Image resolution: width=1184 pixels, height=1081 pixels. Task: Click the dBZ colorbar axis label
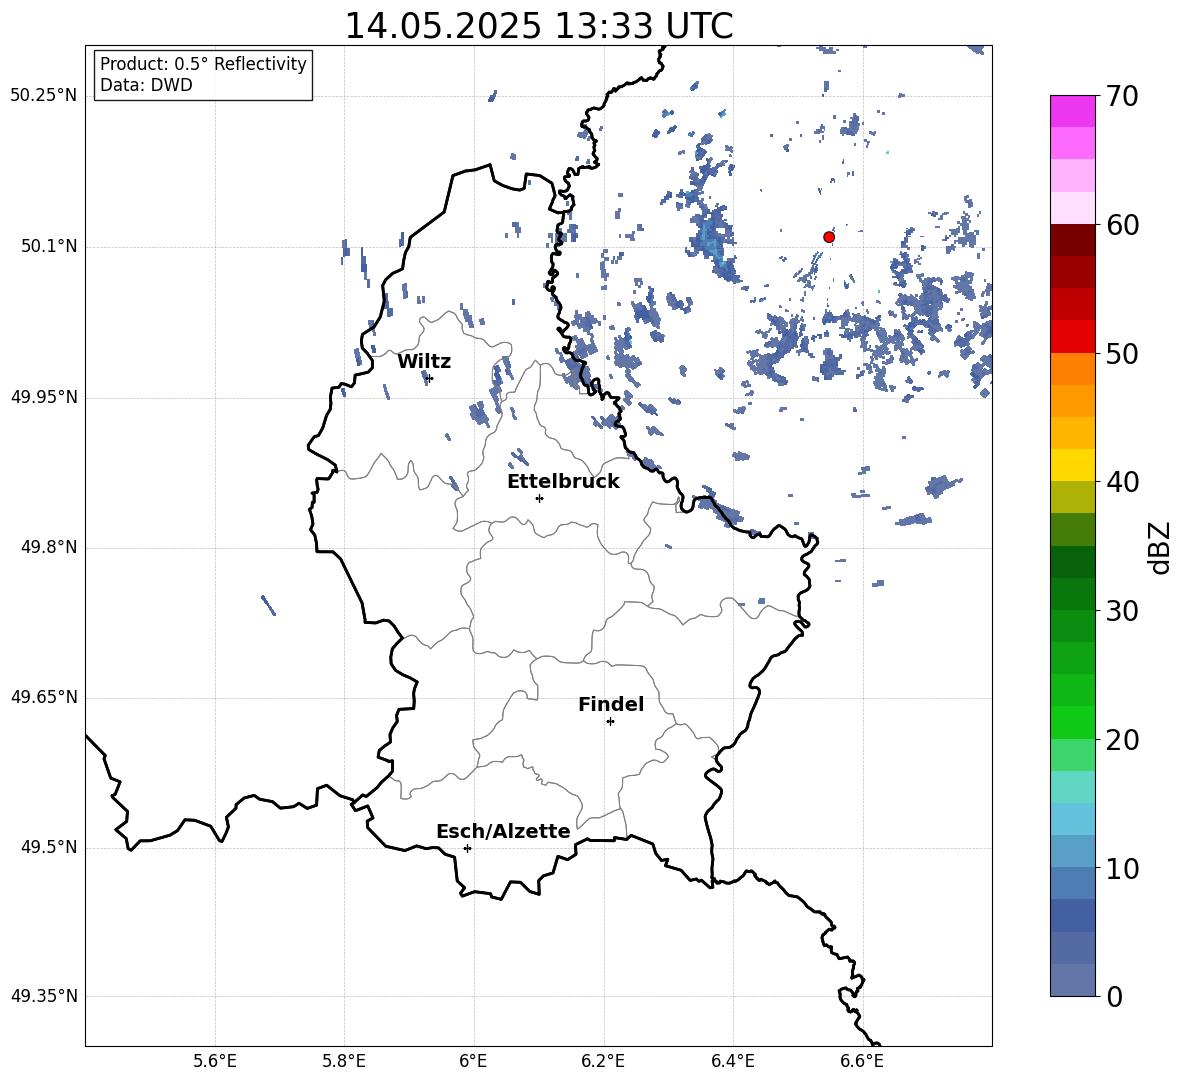point(1160,547)
